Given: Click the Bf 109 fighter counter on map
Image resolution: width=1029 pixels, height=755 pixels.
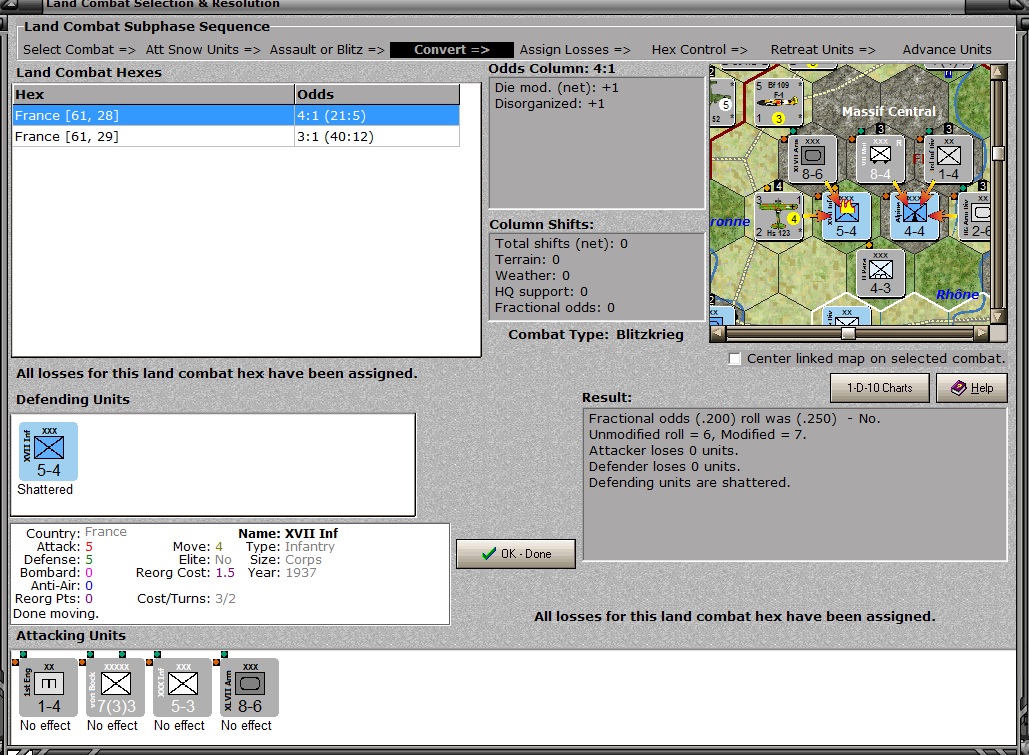Looking at the screenshot, I should [x=778, y=102].
